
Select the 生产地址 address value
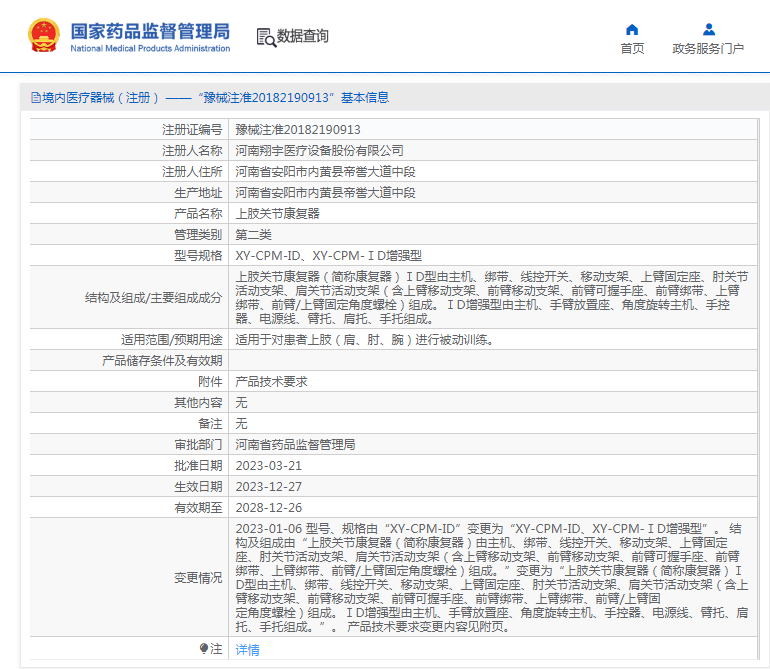point(325,193)
